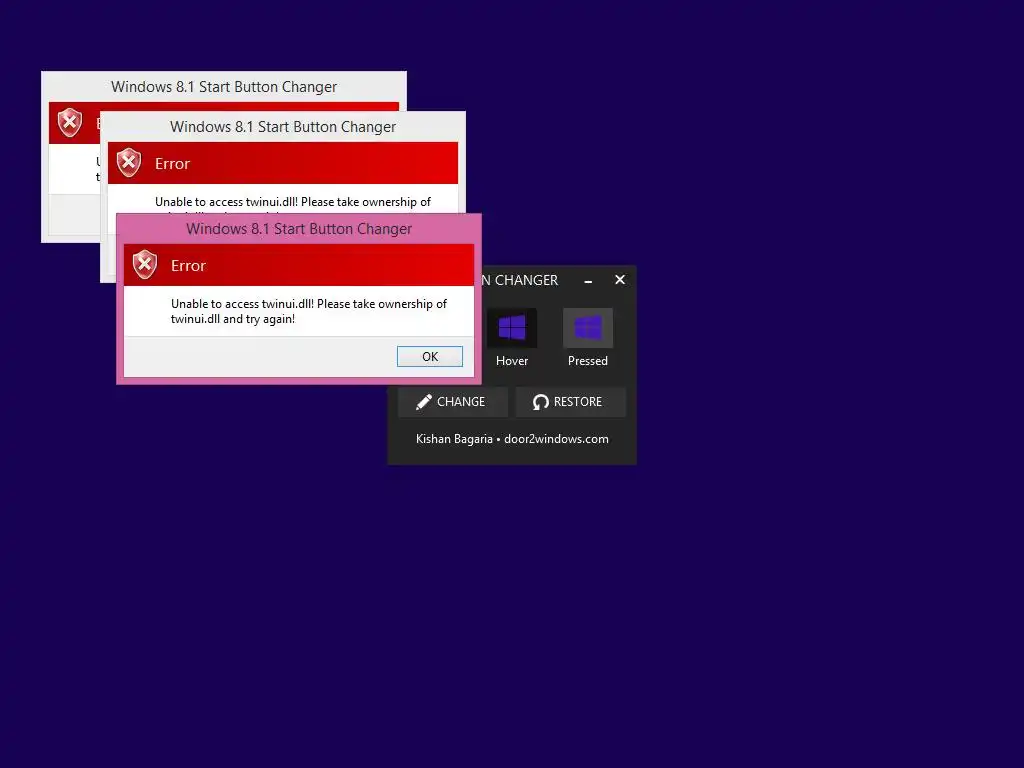Select the Hover start button image

512,328
